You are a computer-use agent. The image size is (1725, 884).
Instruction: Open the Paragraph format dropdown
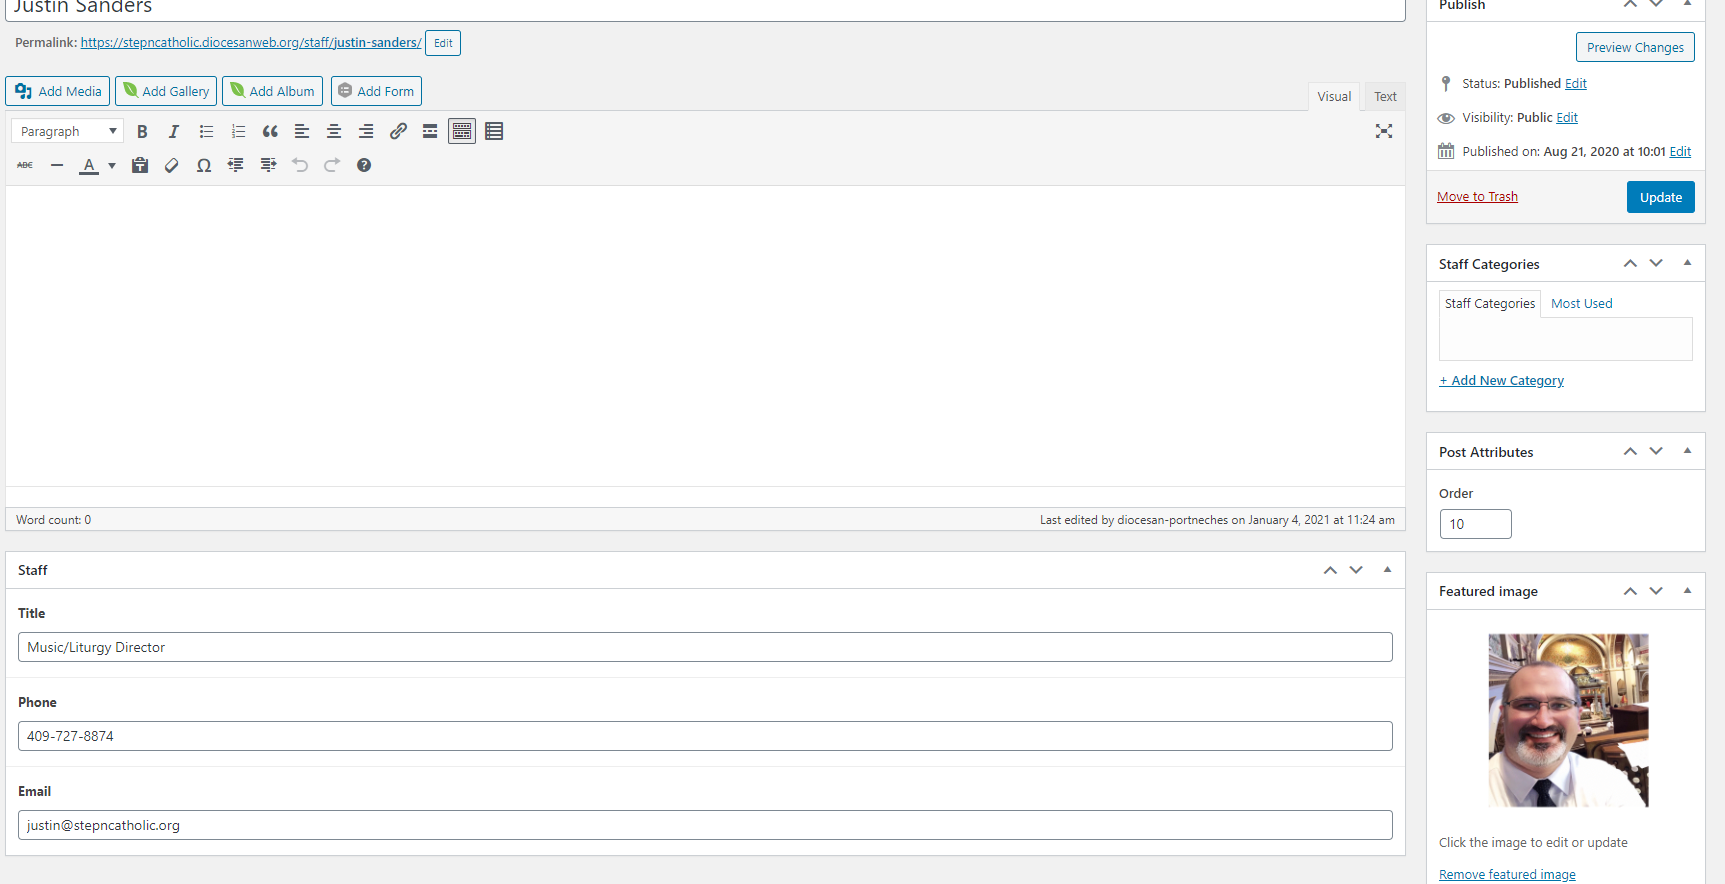pos(67,132)
